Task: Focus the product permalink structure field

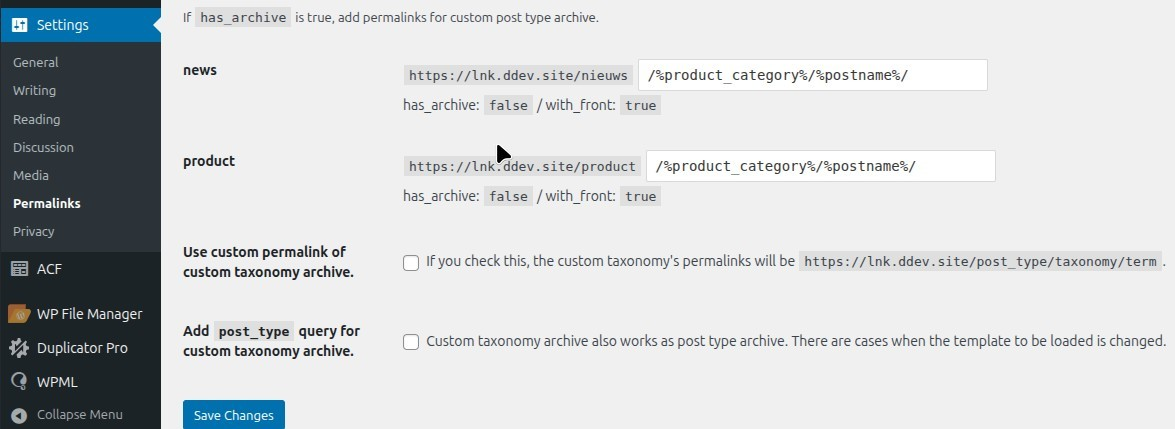Action: (x=820, y=166)
